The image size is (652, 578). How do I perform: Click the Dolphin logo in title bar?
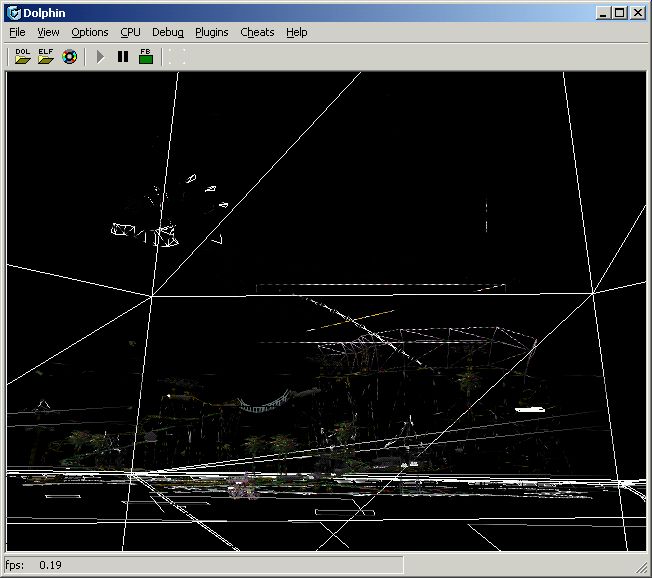coord(14,13)
